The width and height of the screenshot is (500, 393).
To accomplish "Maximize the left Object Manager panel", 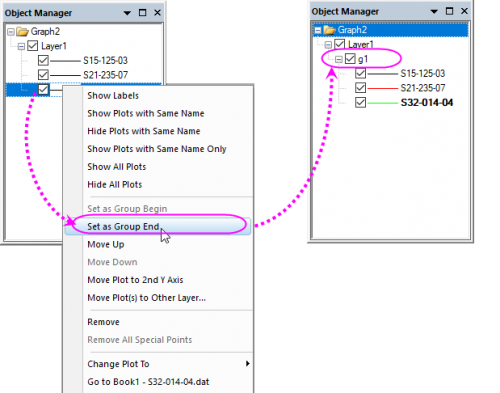I will tap(142, 13).
